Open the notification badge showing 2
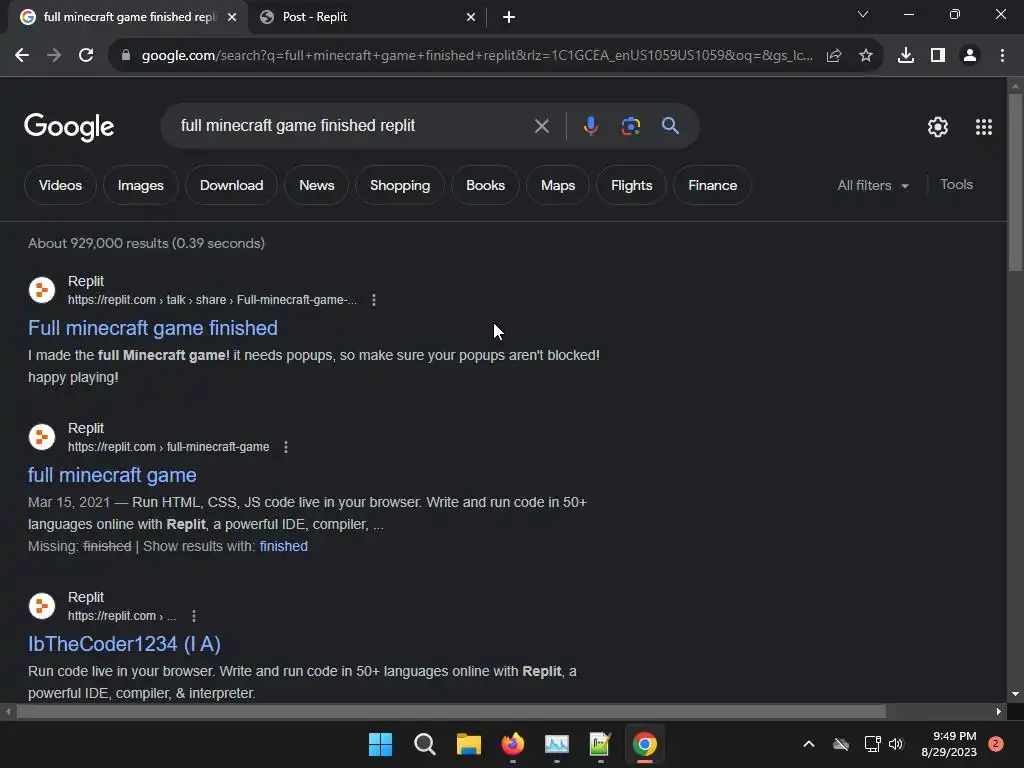This screenshot has height=768, width=1024. coord(996,744)
